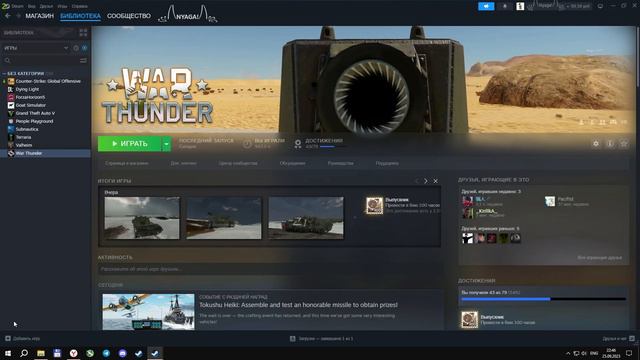The height and width of the screenshot is (360, 640).
Task: Click the blue announcements megaphone button
Action: [x=486, y=6]
